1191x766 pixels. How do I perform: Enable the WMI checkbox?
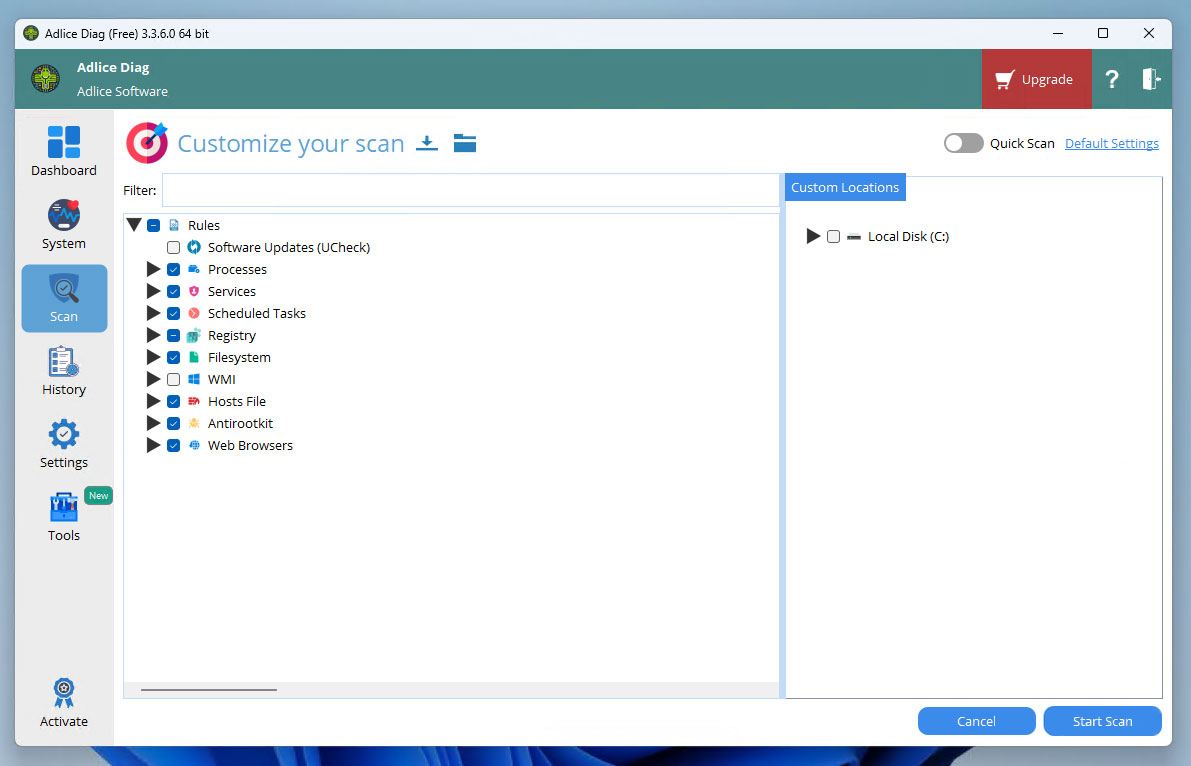point(174,380)
